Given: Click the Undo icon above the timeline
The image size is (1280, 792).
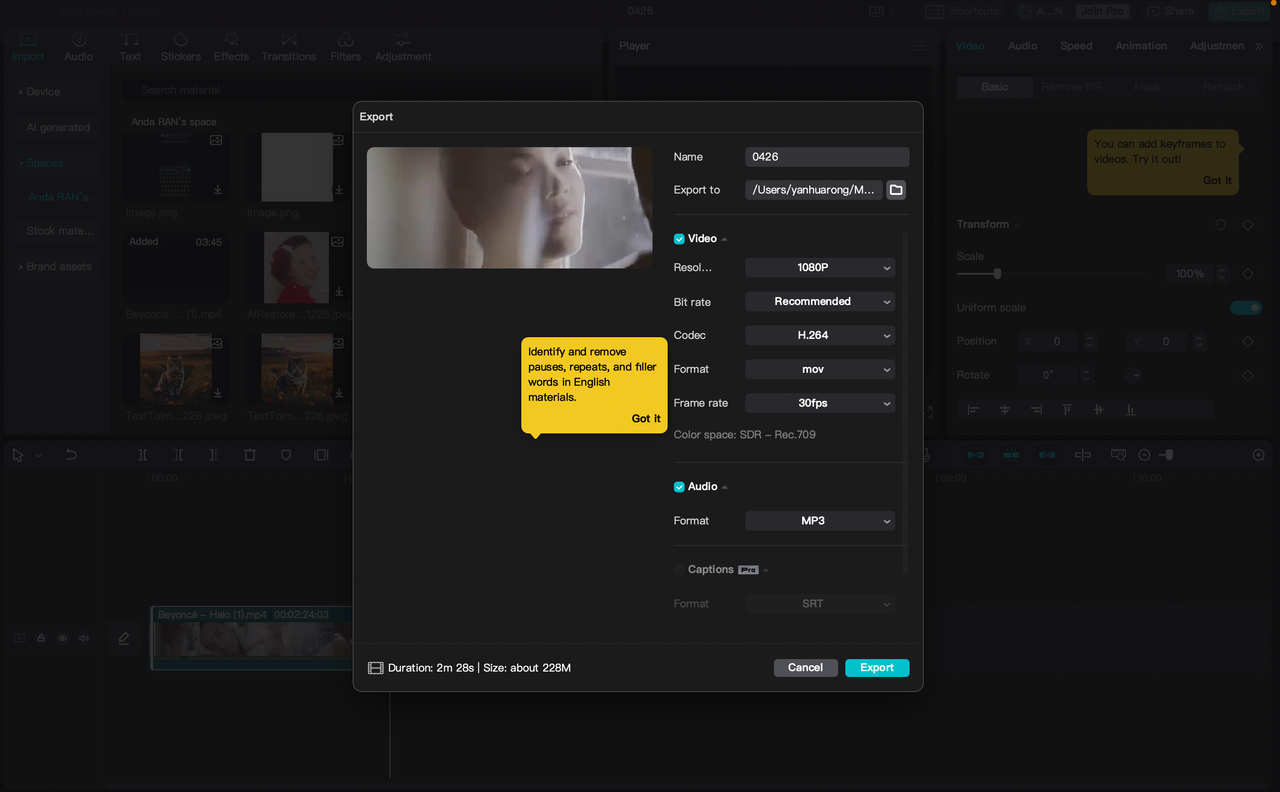Looking at the screenshot, I should click(70, 454).
